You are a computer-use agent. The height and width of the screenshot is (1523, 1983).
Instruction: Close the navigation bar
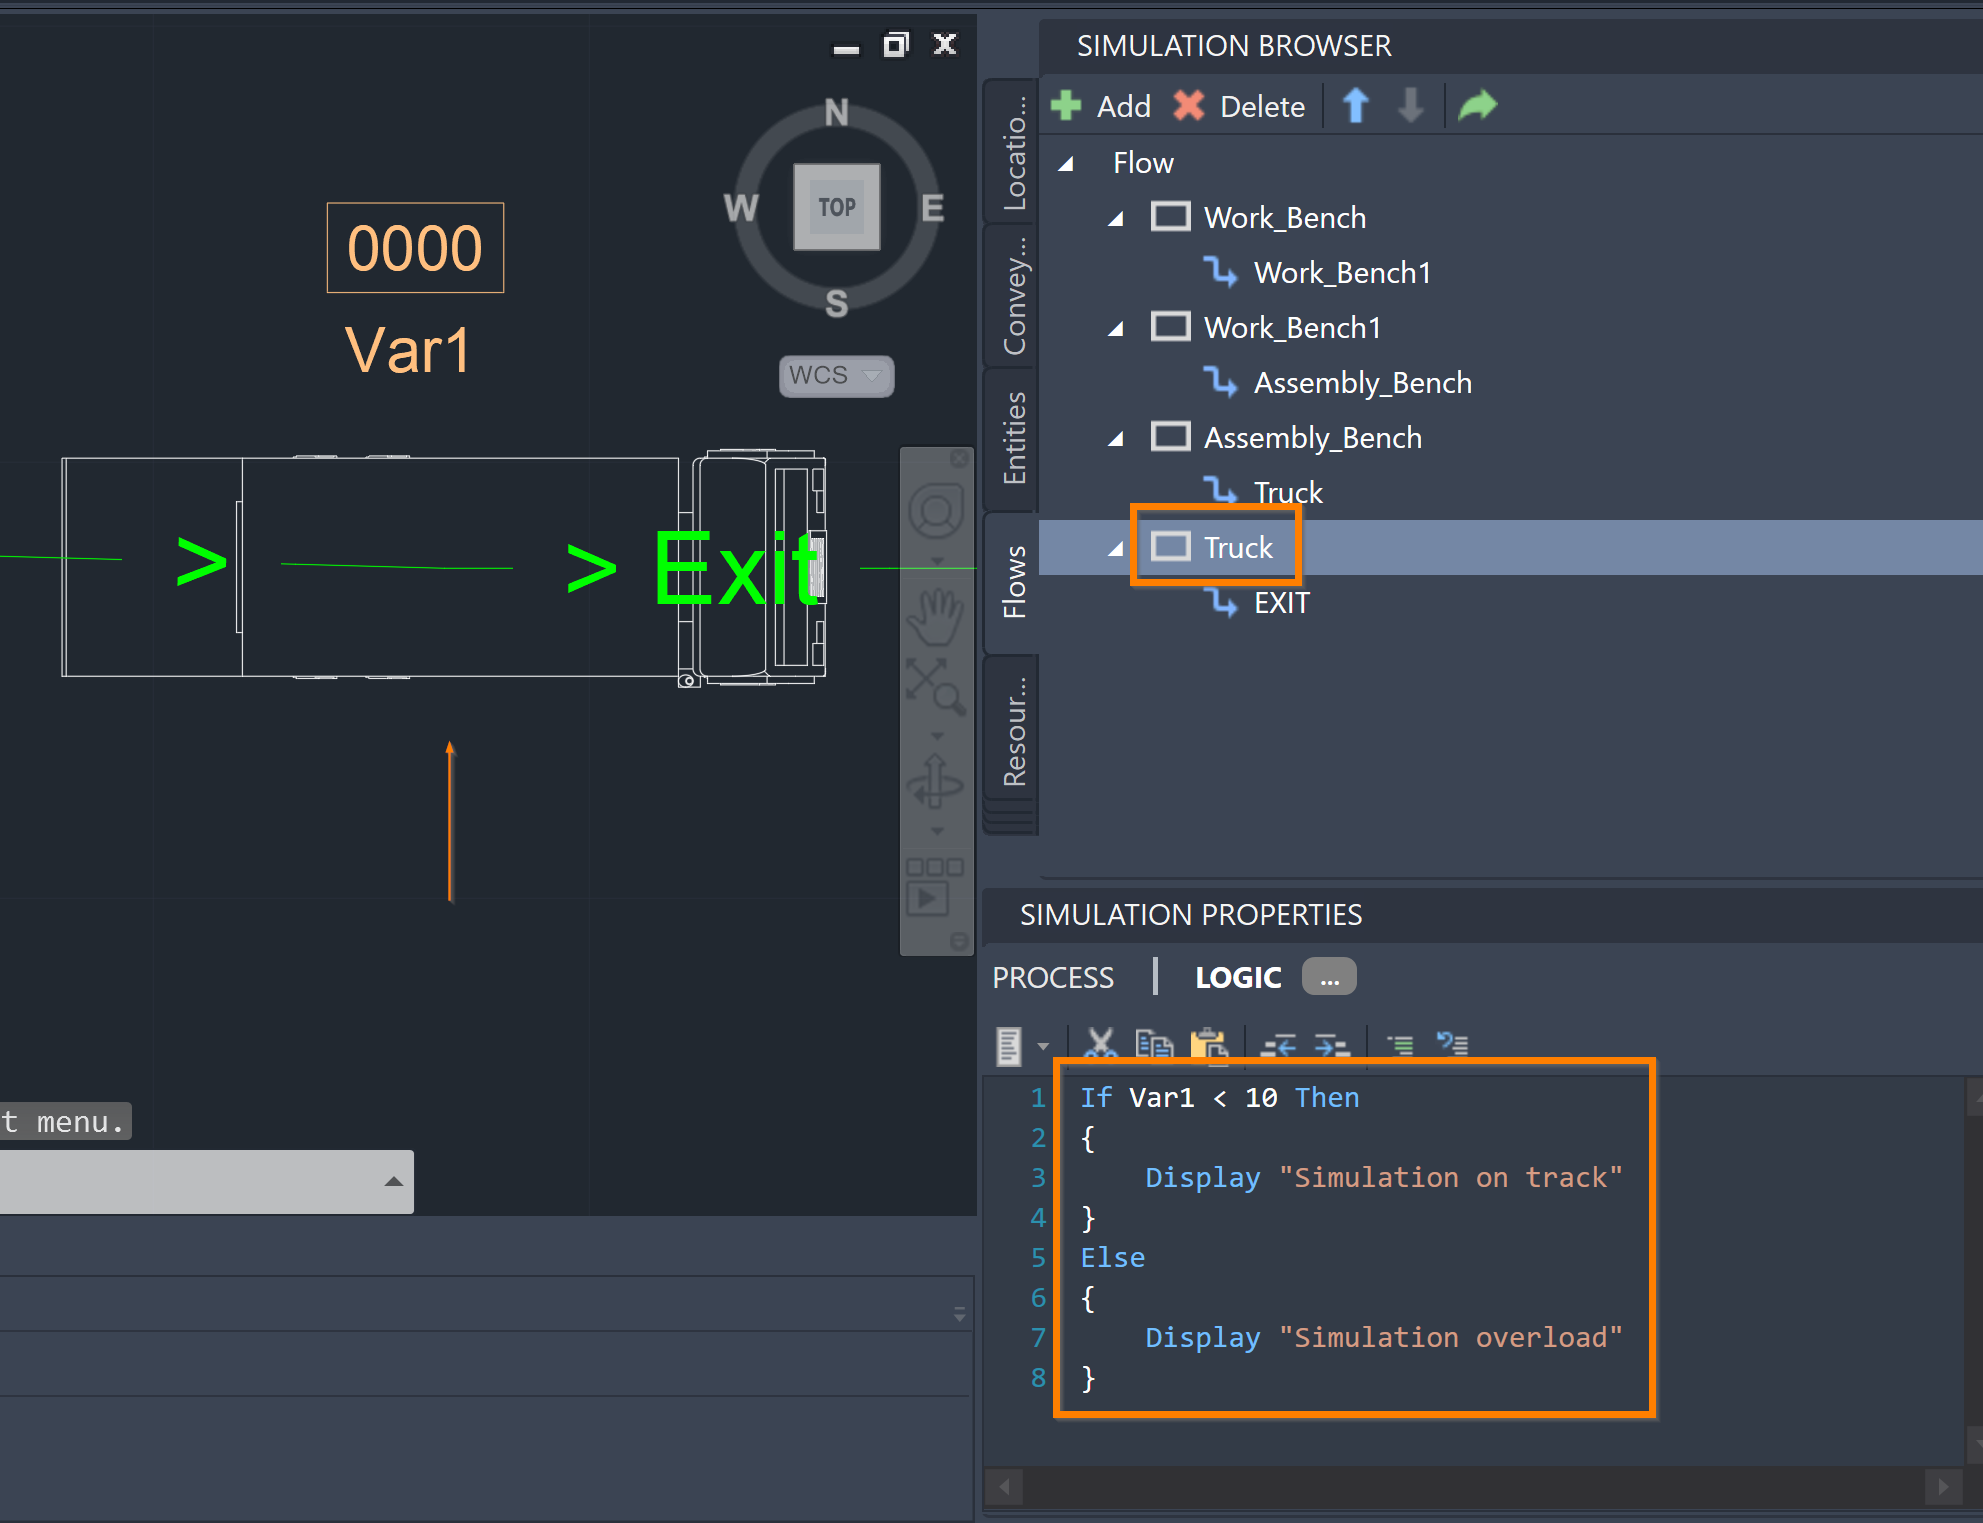(959, 459)
